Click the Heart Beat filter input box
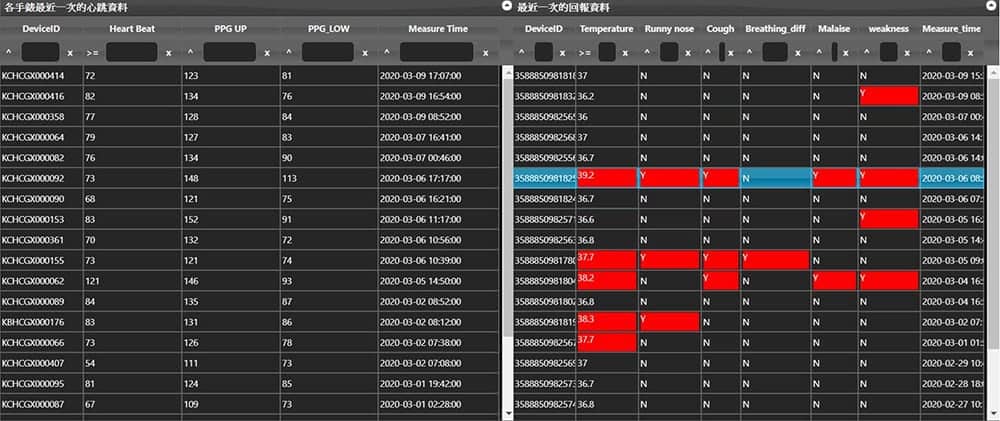 132,52
